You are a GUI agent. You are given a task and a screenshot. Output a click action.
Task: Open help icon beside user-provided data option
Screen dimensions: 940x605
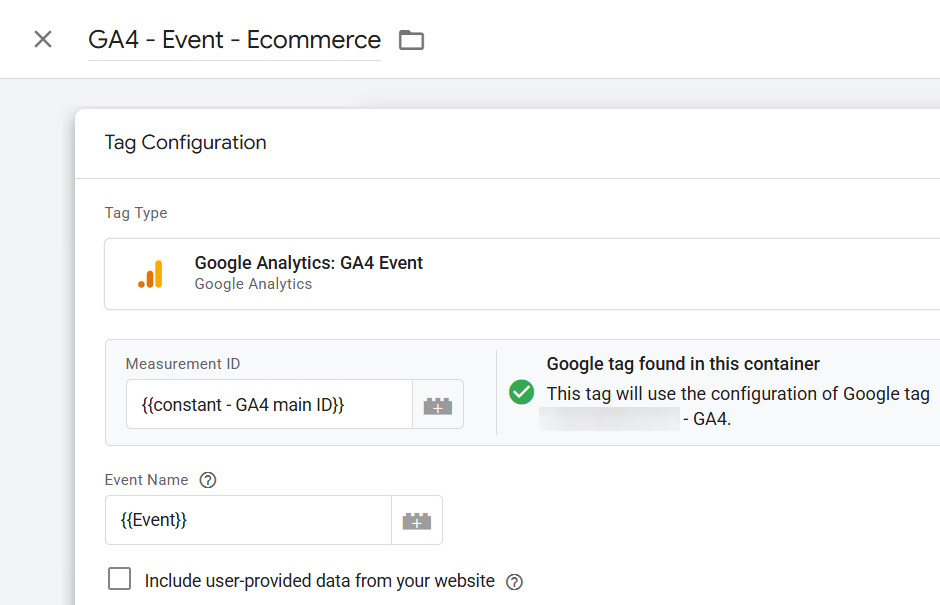(514, 582)
